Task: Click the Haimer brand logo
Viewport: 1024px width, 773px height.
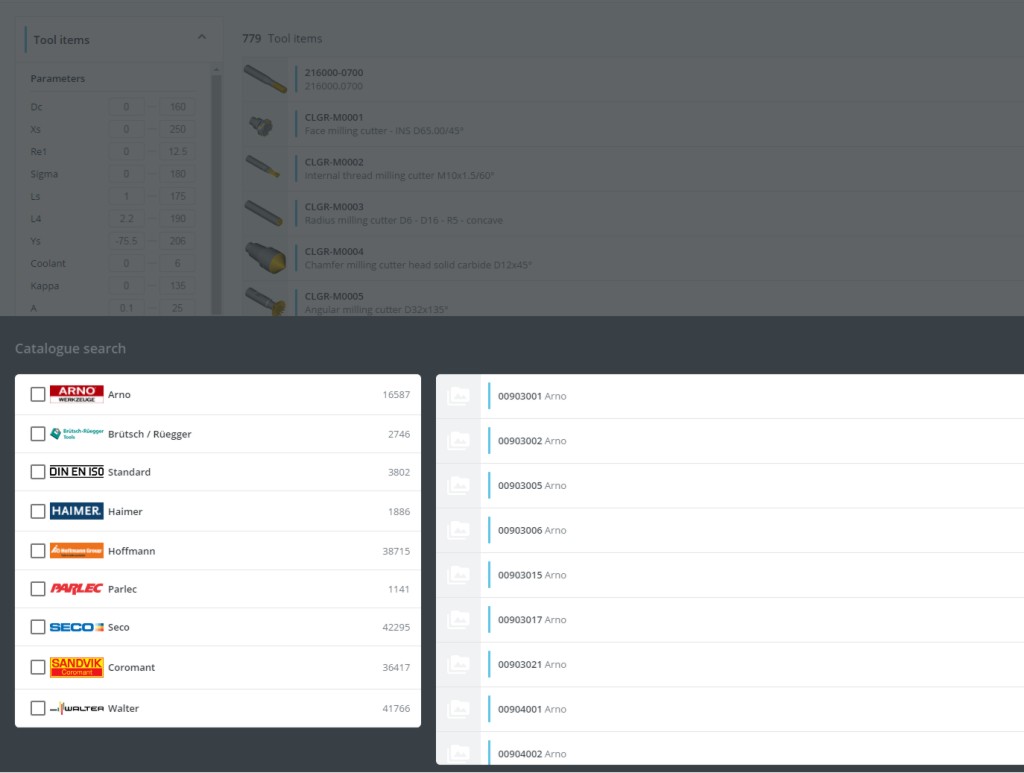Action: 76,511
